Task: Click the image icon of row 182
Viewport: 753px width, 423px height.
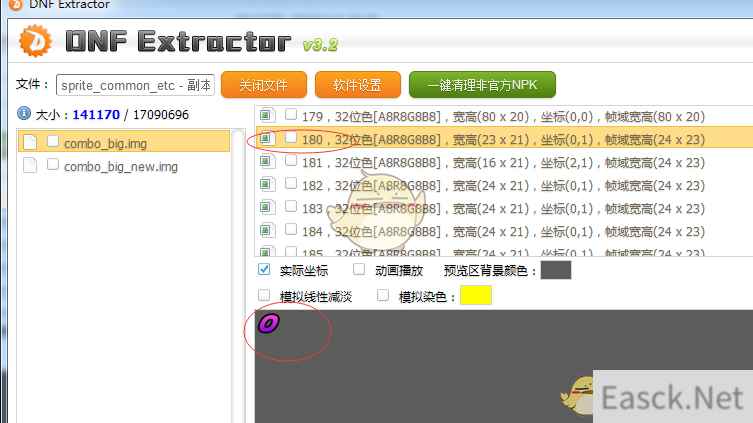Action: 267,185
